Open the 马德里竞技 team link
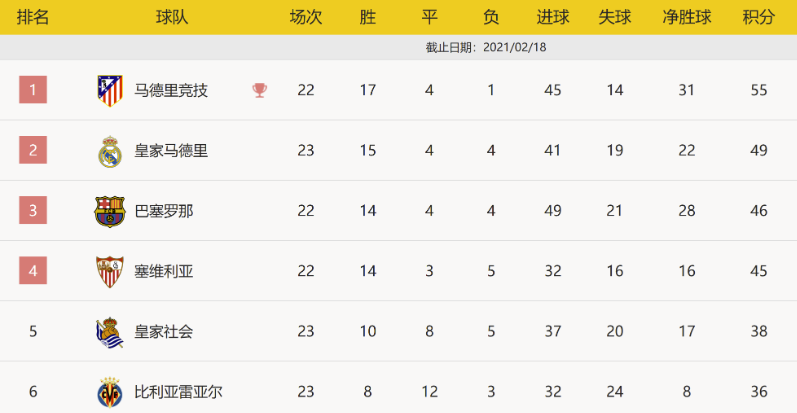The height and width of the screenshot is (413, 797). tap(171, 91)
